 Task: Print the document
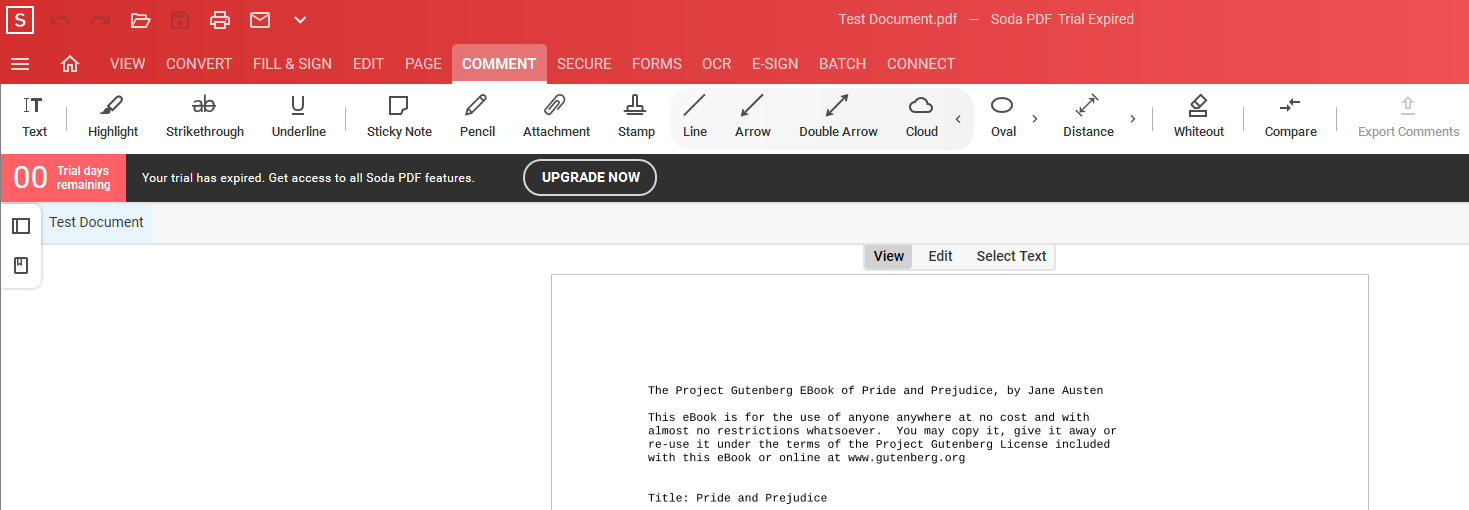point(220,20)
